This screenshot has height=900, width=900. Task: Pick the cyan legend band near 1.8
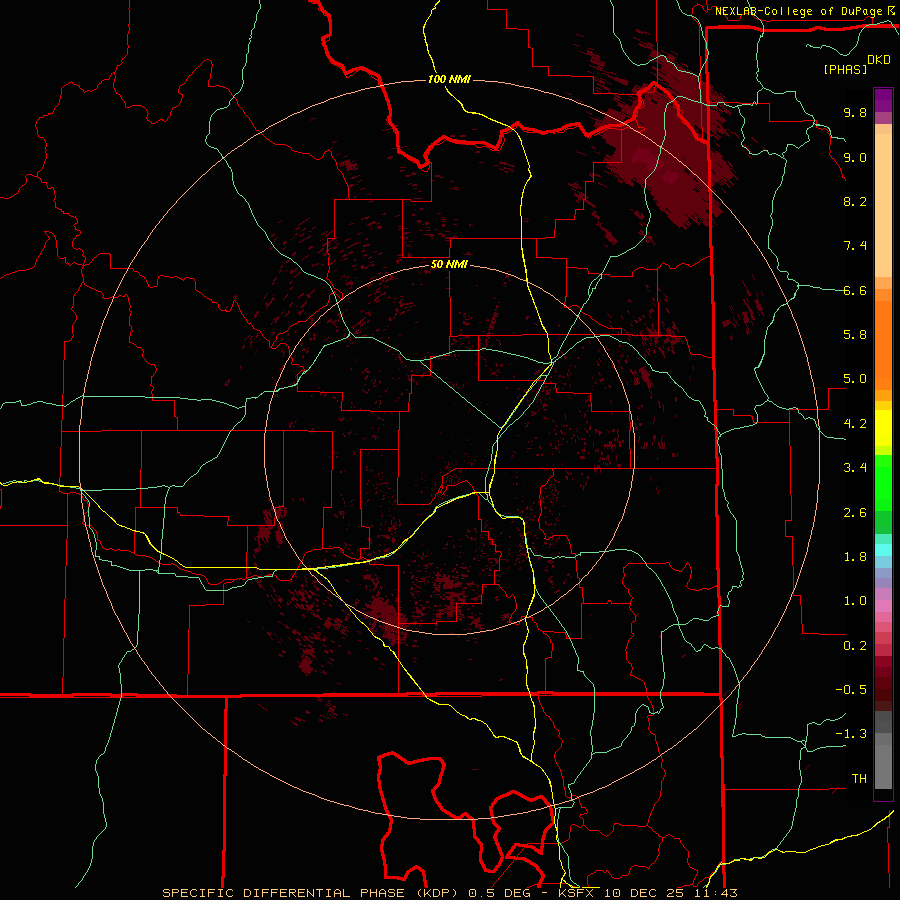coord(883,550)
